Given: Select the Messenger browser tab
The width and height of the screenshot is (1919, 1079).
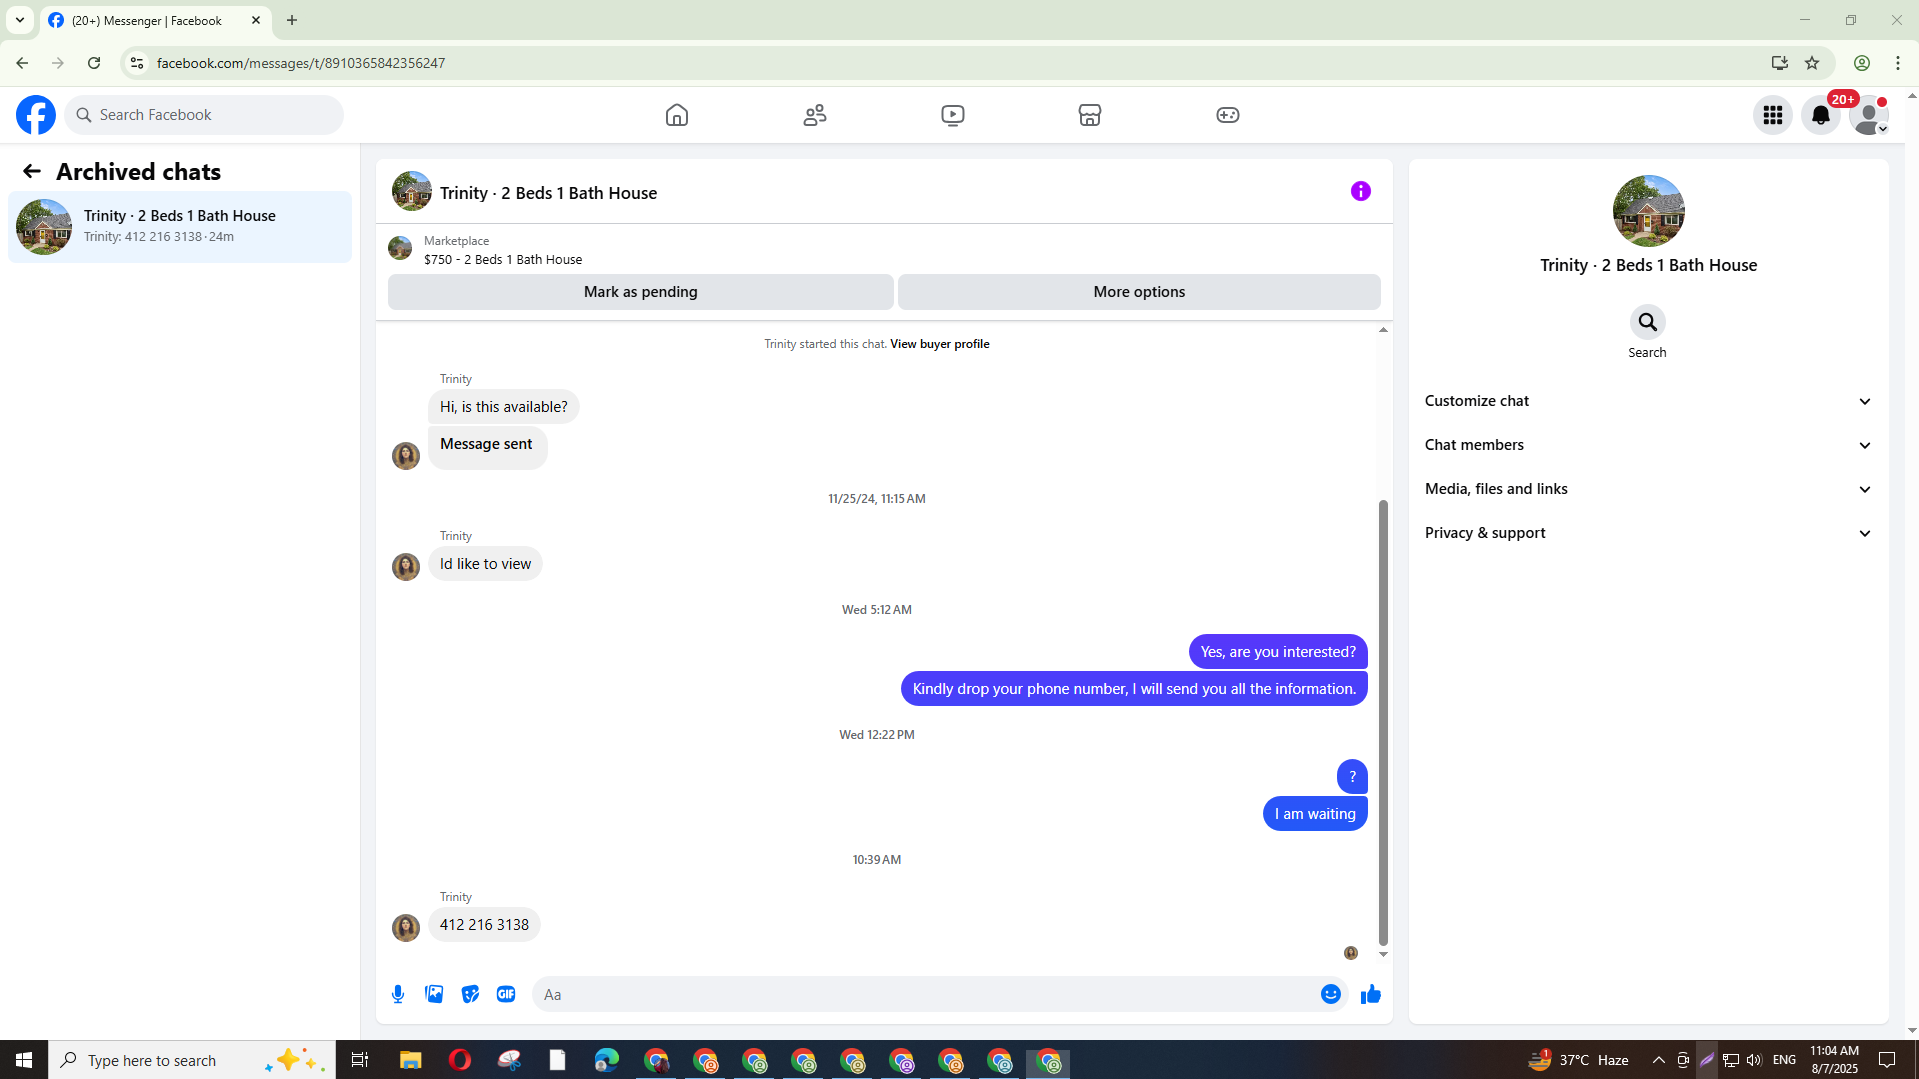Looking at the screenshot, I should coord(155,20).
